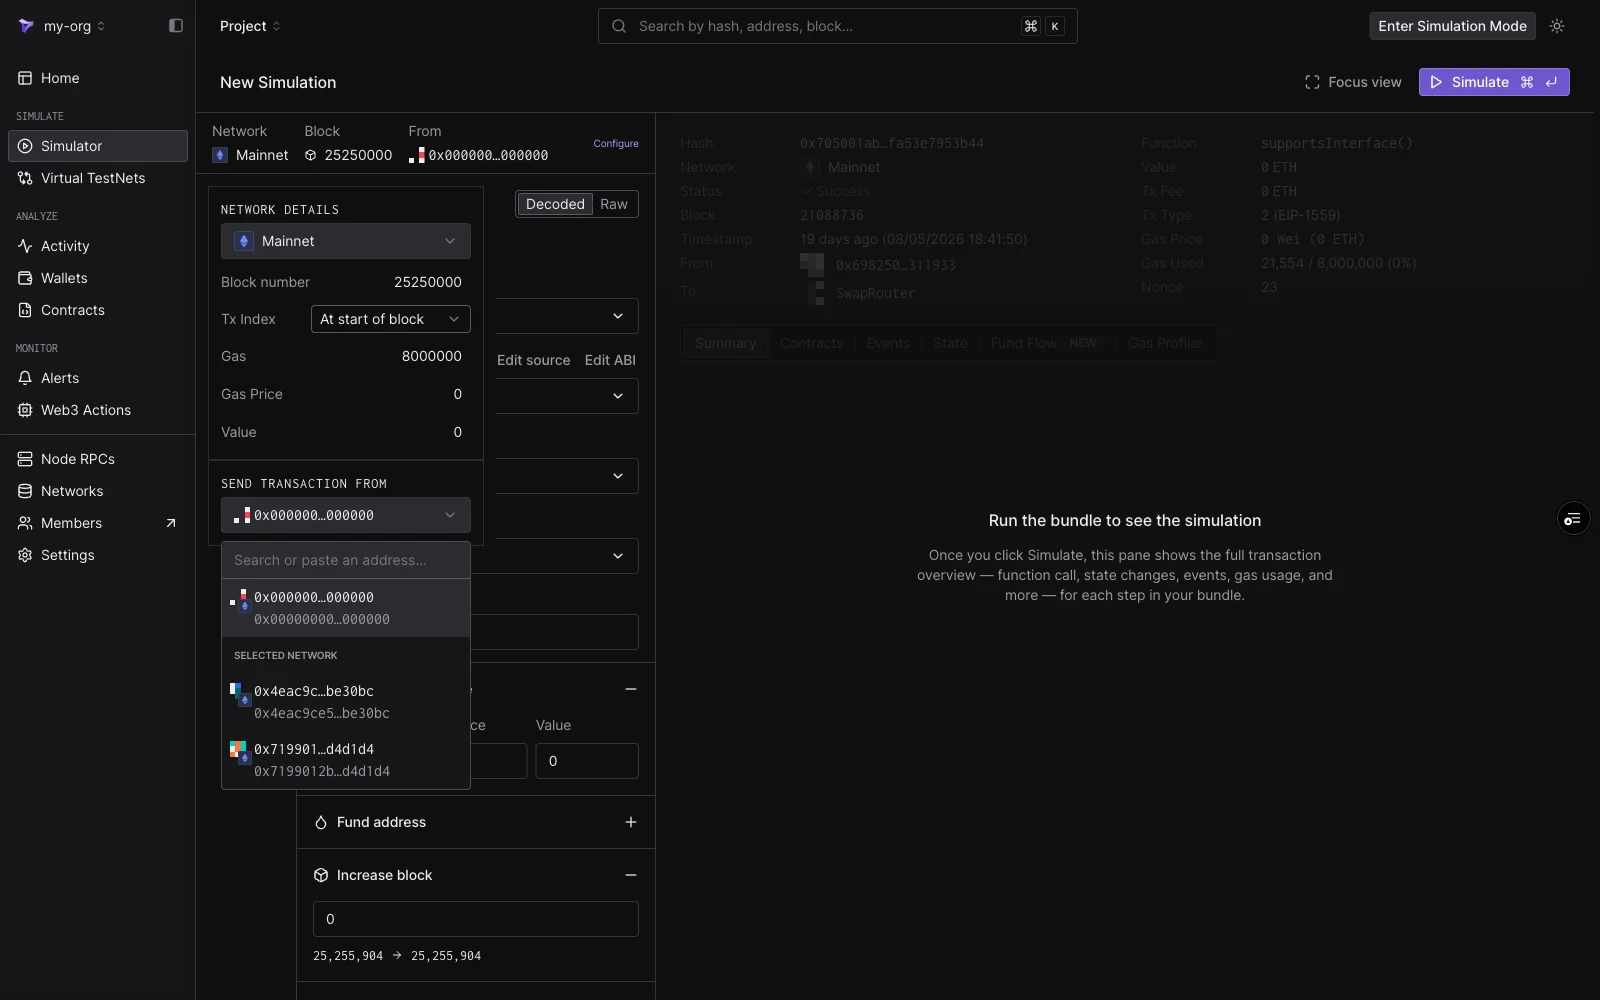The width and height of the screenshot is (1600, 1000).
Task: Click the Increase block cube icon
Action: click(x=321, y=875)
